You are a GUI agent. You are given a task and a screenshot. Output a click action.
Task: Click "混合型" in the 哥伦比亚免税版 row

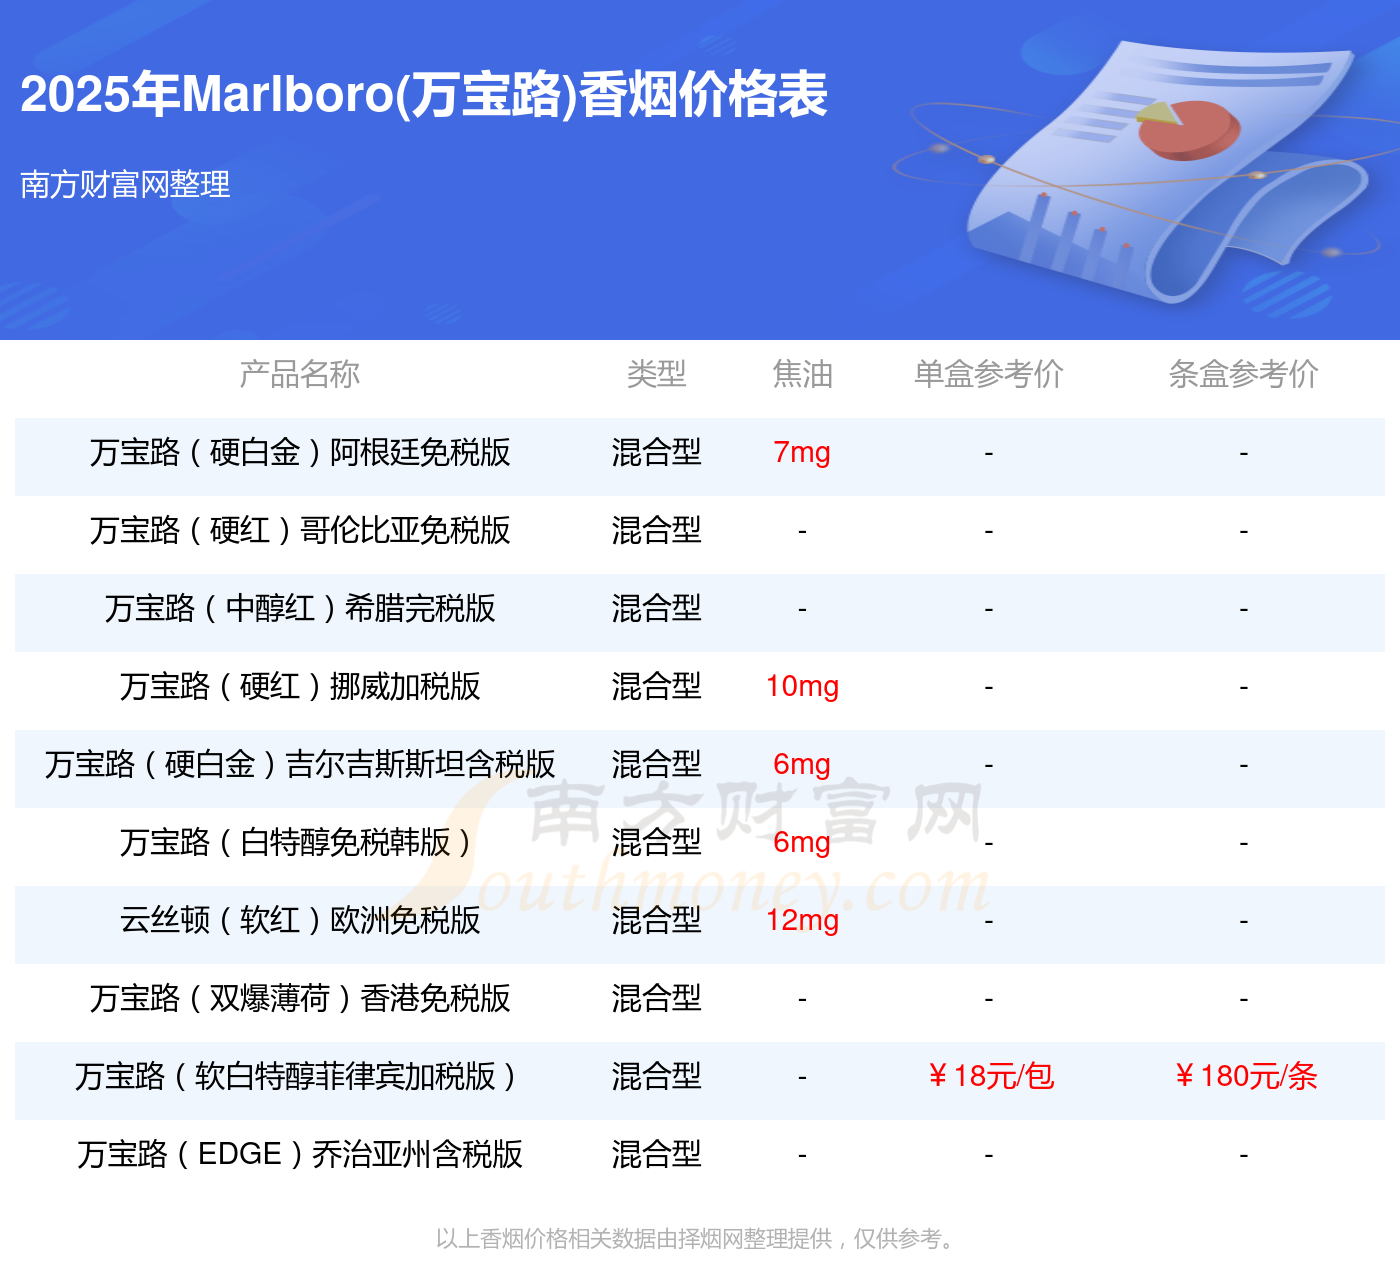[x=656, y=530]
